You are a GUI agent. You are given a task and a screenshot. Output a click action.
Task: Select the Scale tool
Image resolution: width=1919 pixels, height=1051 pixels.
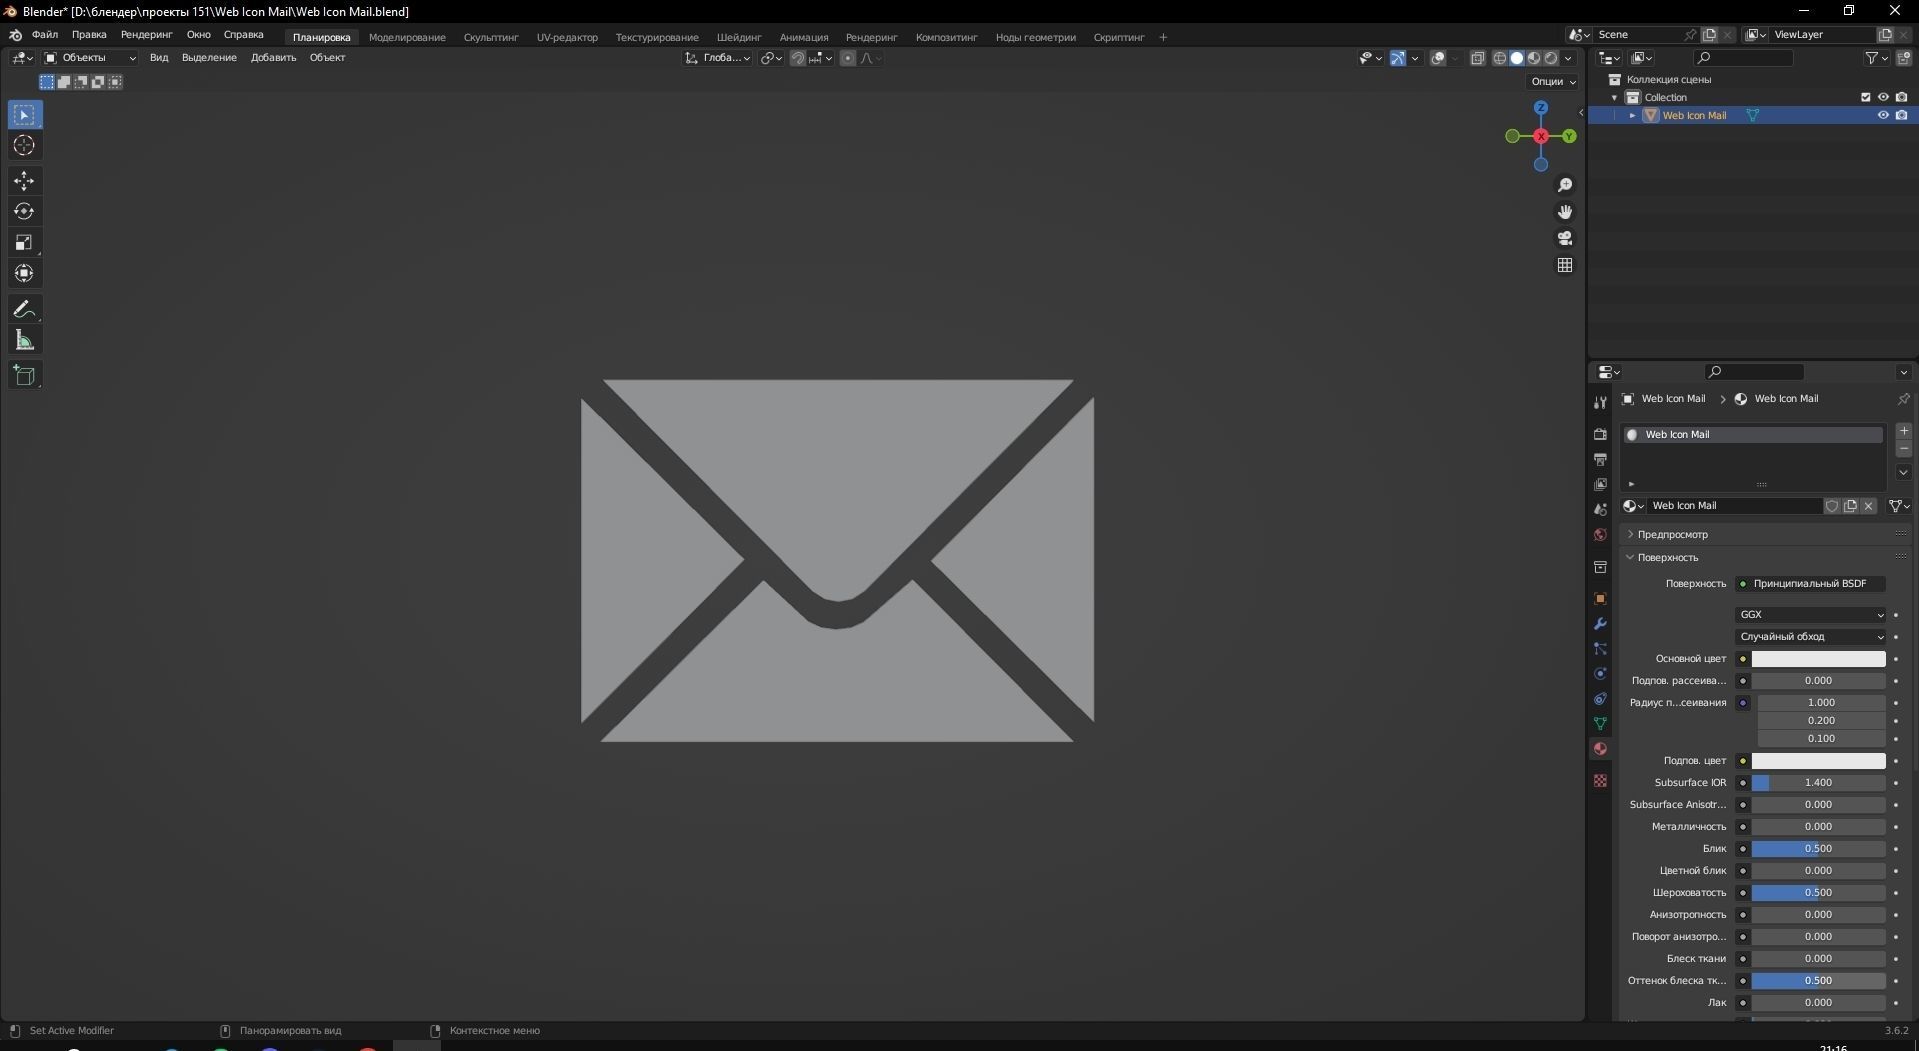point(25,243)
